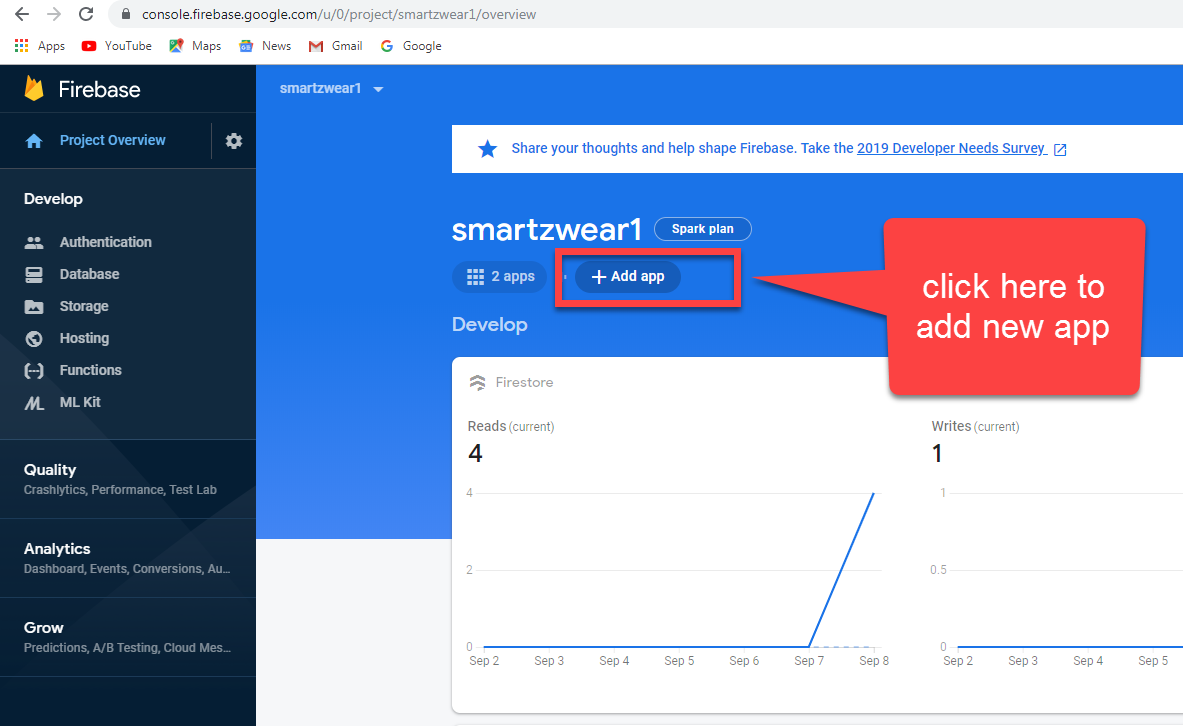Click the Firebase title text
The height and width of the screenshot is (726, 1183).
pyautogui.click(x=99, y=89)
